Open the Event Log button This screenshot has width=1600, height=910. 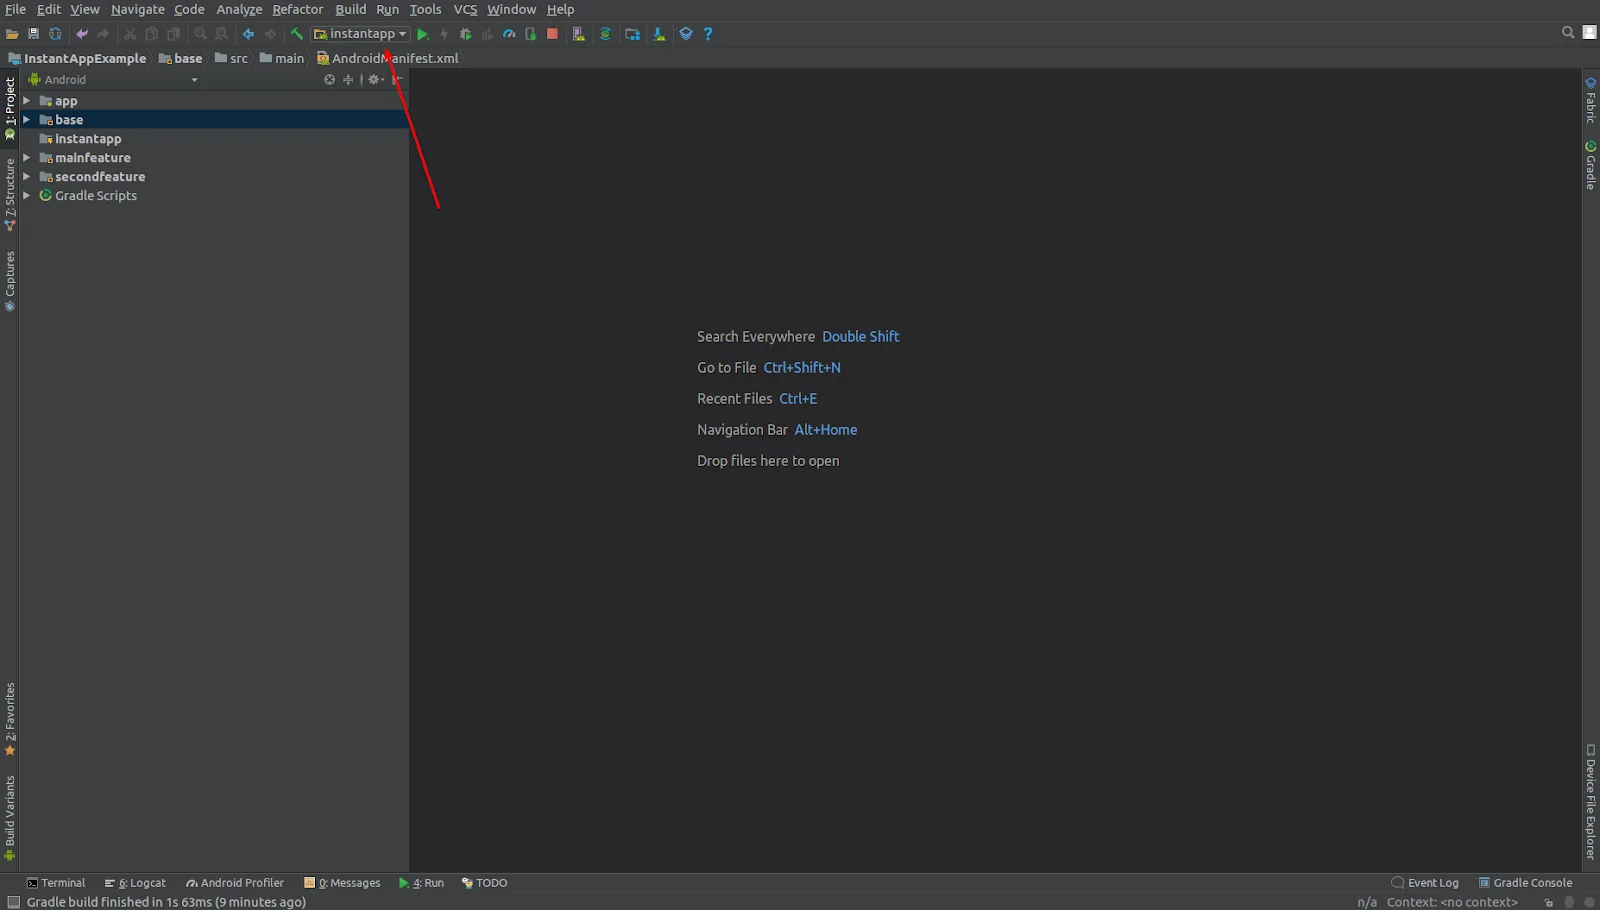(1425, 883)
